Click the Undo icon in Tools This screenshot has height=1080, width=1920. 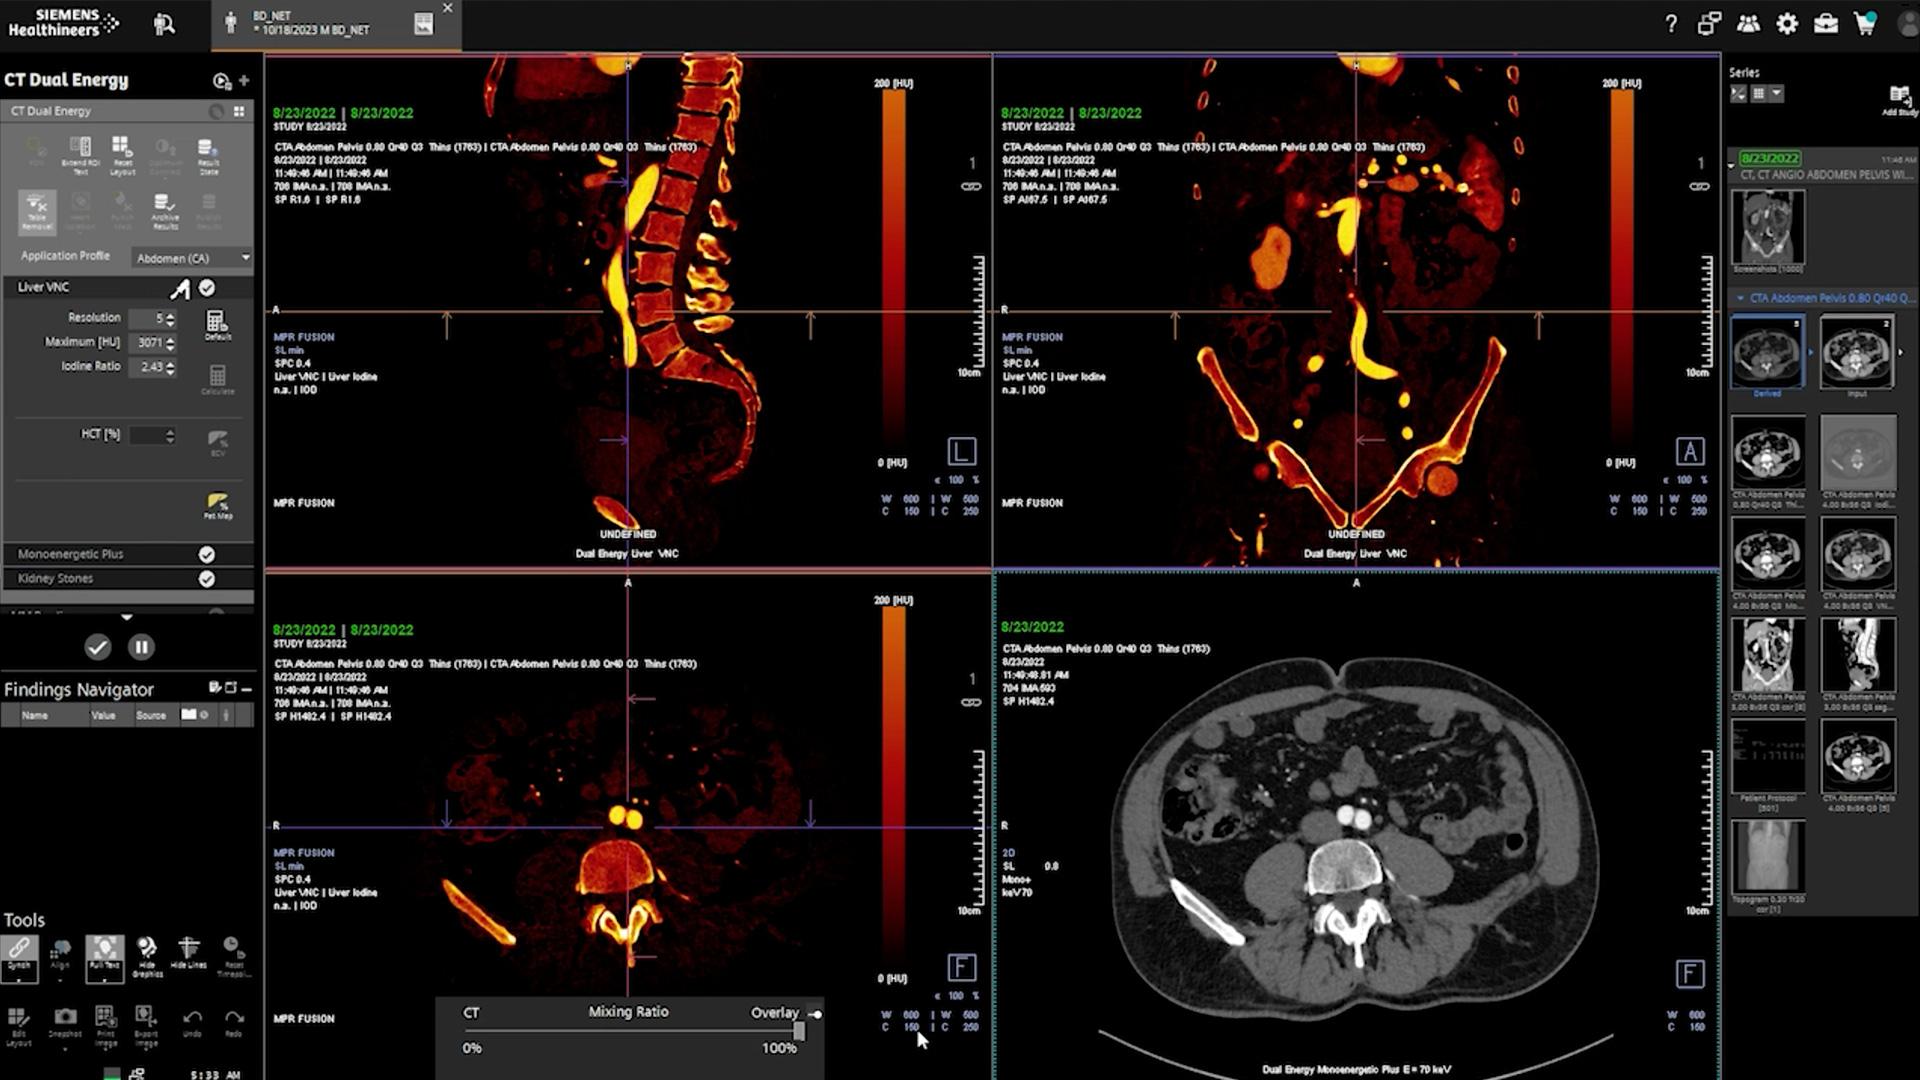tap(191, 1018)
